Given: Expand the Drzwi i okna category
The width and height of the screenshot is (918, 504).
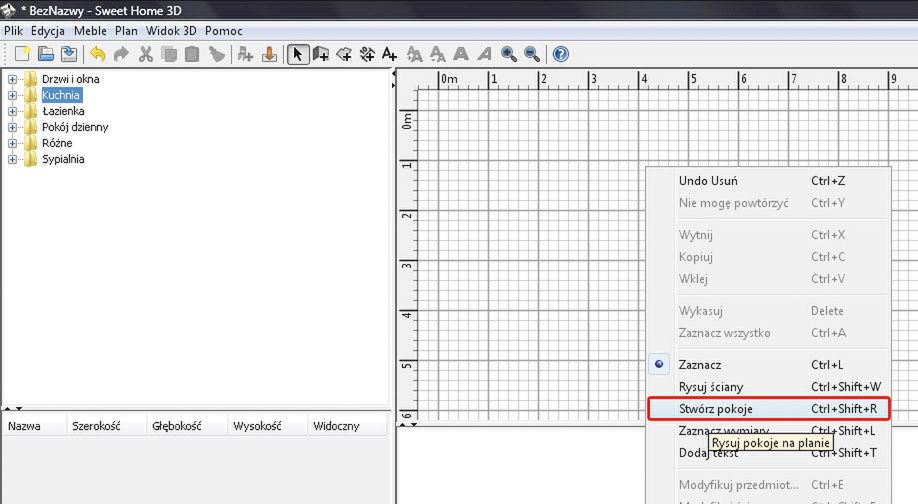Looking at the screenshot, I should (x=12, y=79).
